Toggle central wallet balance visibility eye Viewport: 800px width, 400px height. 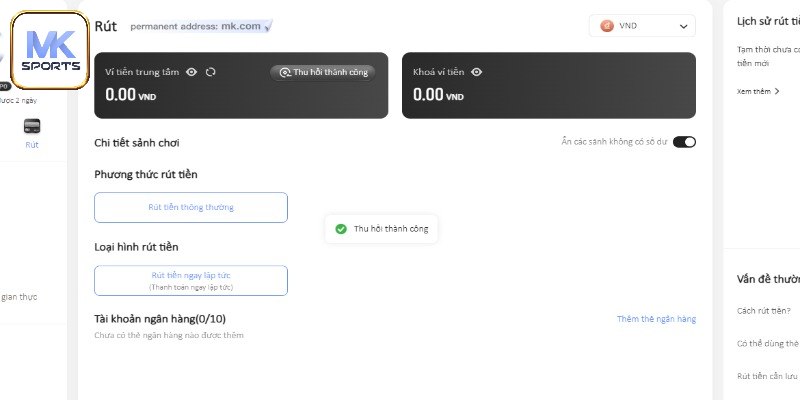191,72
